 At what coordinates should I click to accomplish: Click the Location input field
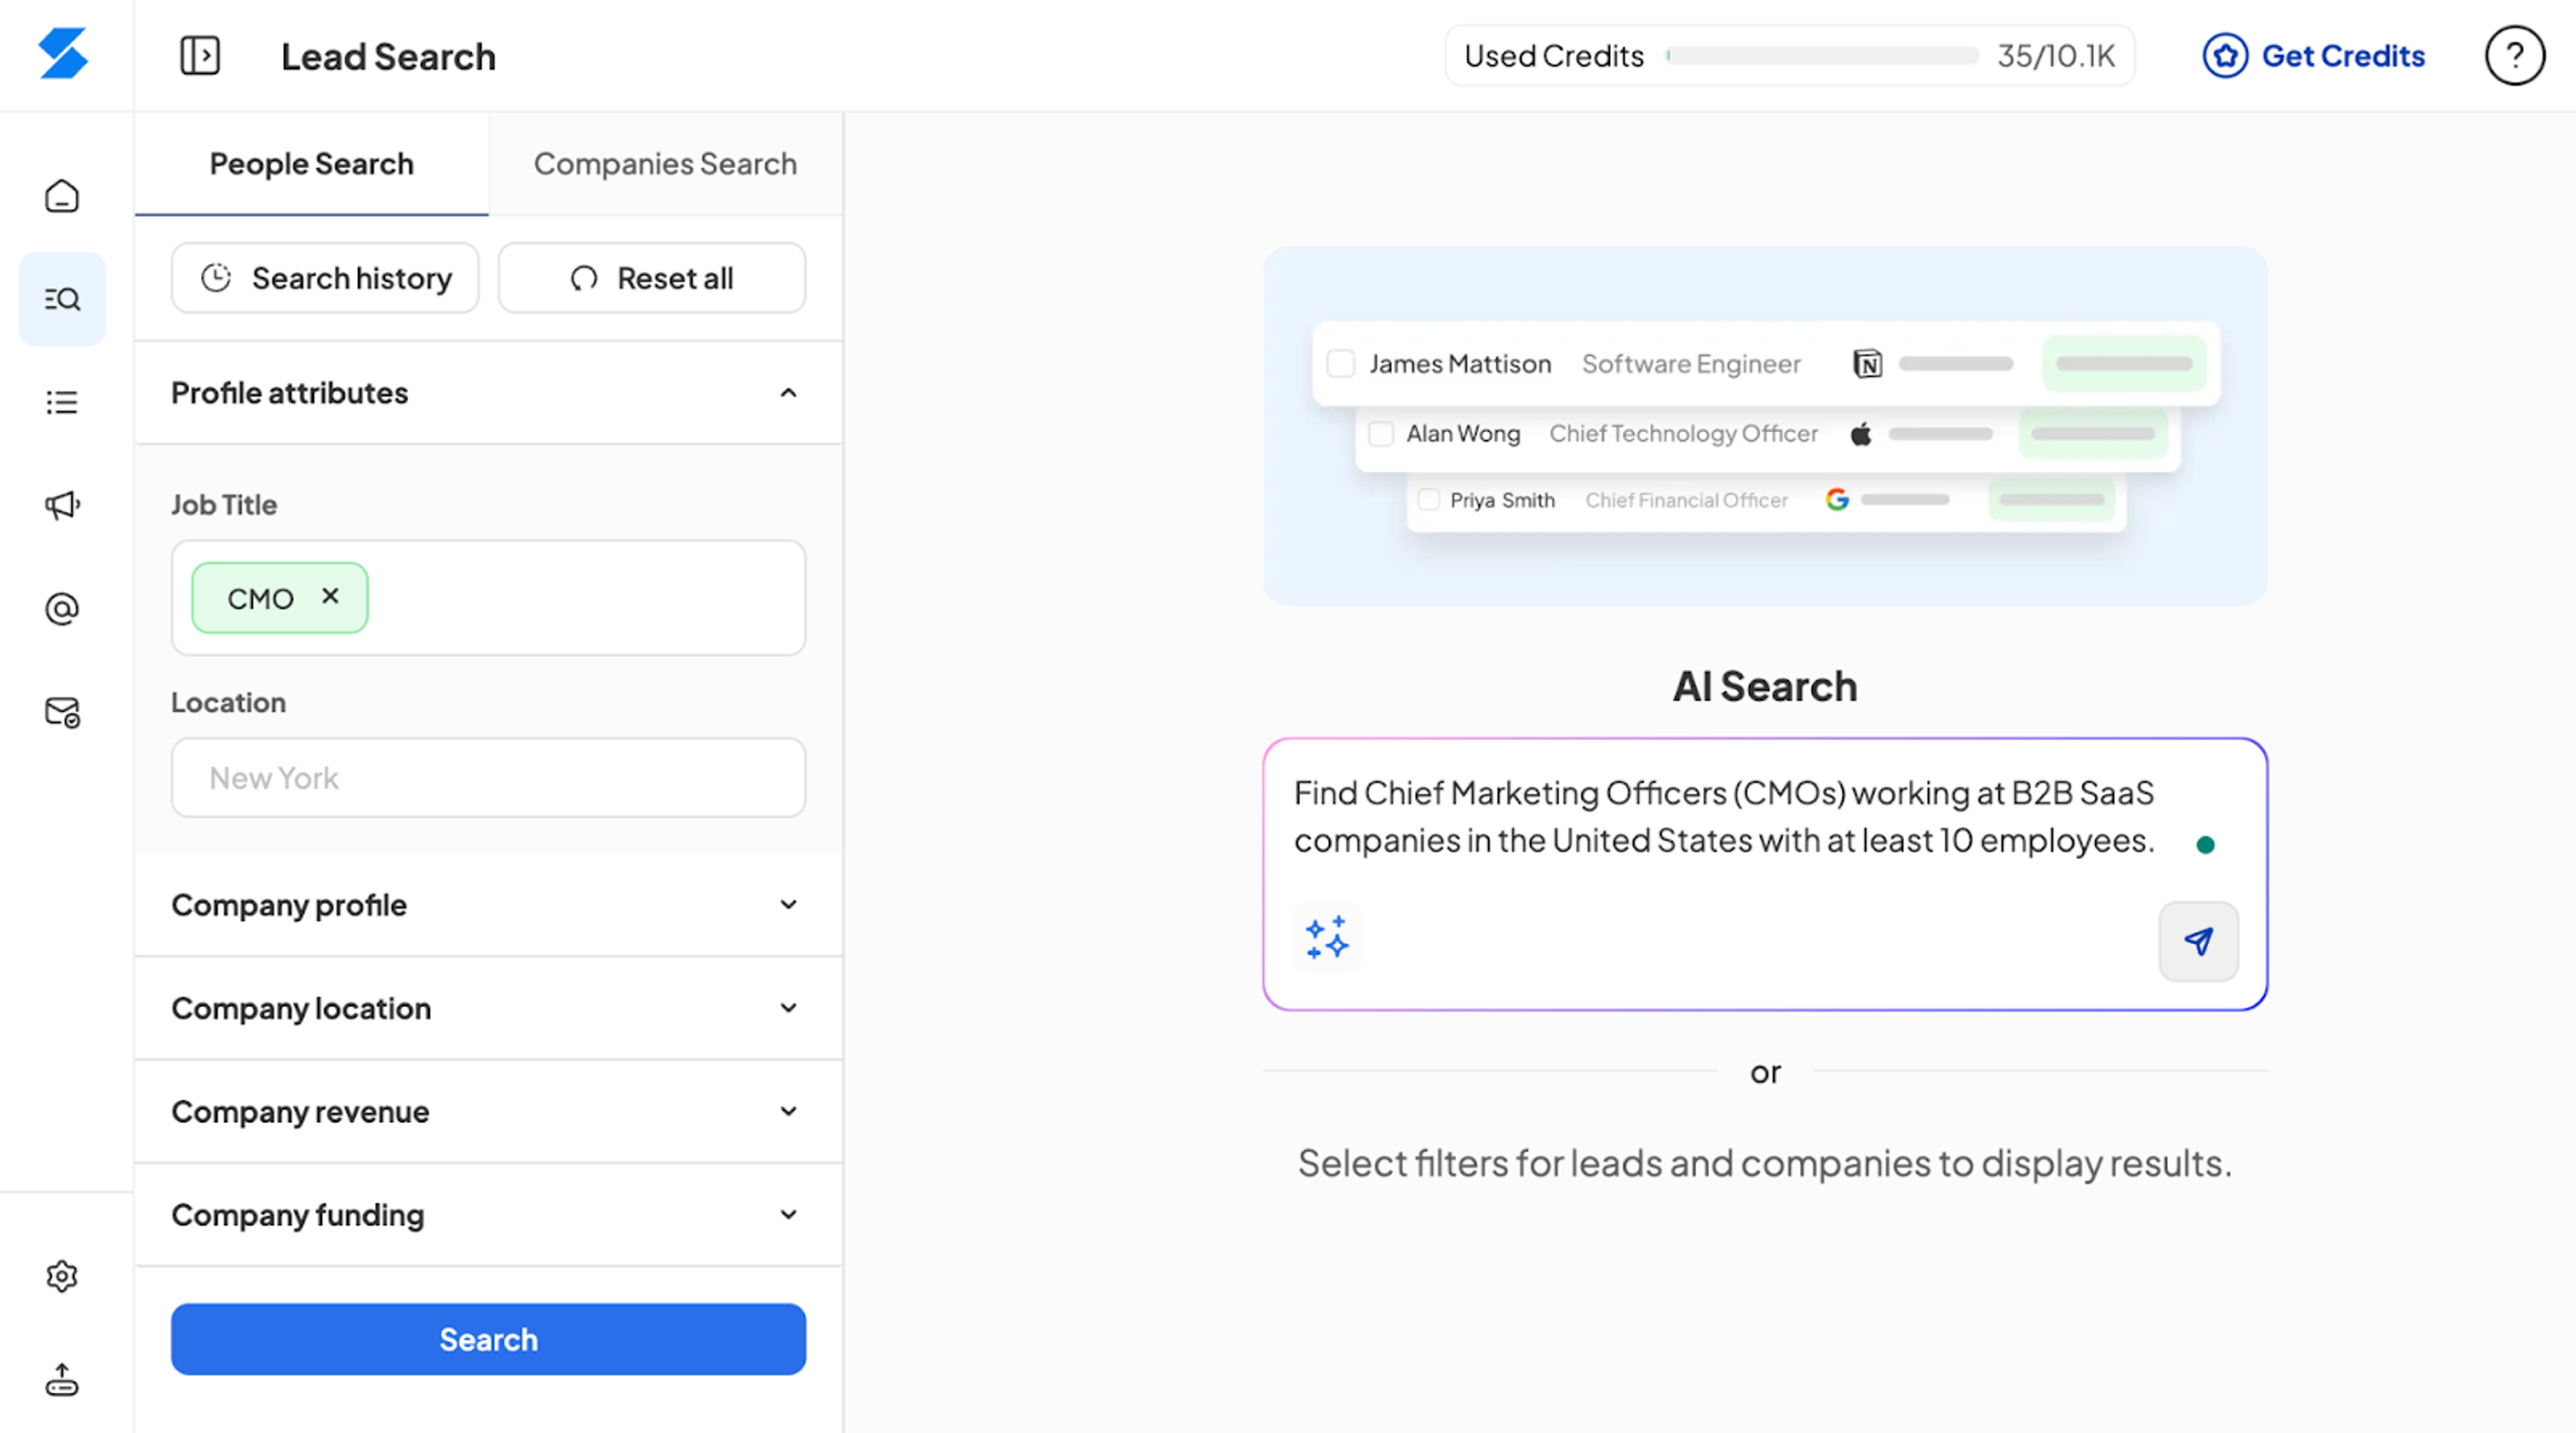488,778
